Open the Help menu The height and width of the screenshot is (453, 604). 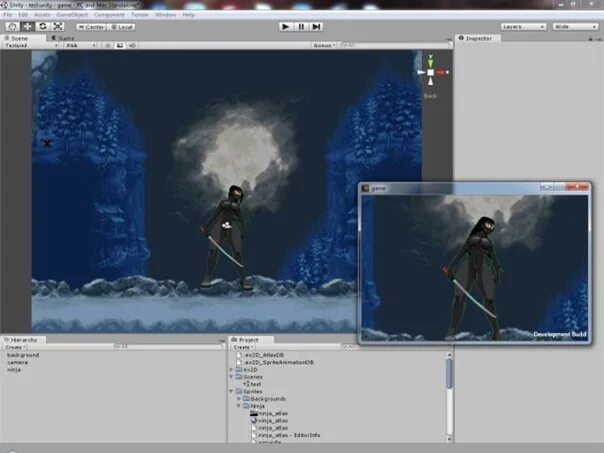[x=188, y=15]
